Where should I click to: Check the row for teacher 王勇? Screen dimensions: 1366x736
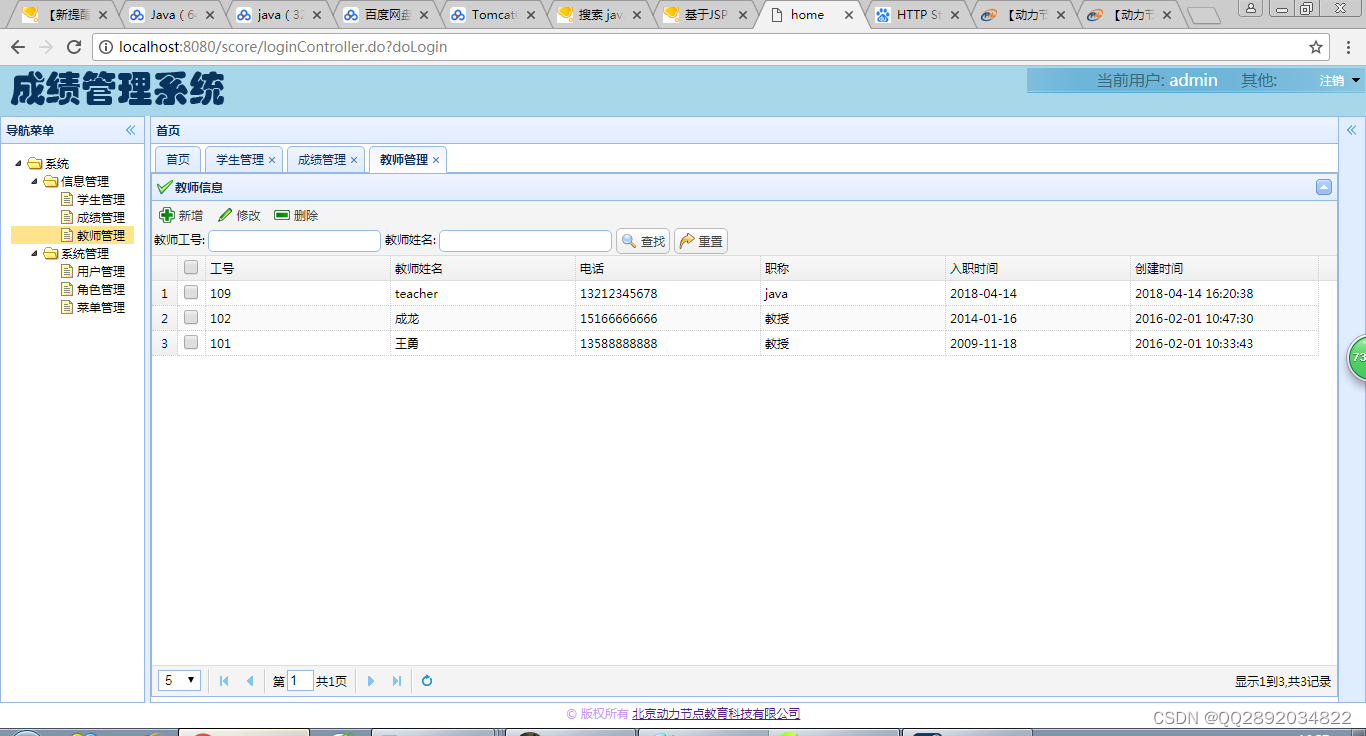[191, 342]
